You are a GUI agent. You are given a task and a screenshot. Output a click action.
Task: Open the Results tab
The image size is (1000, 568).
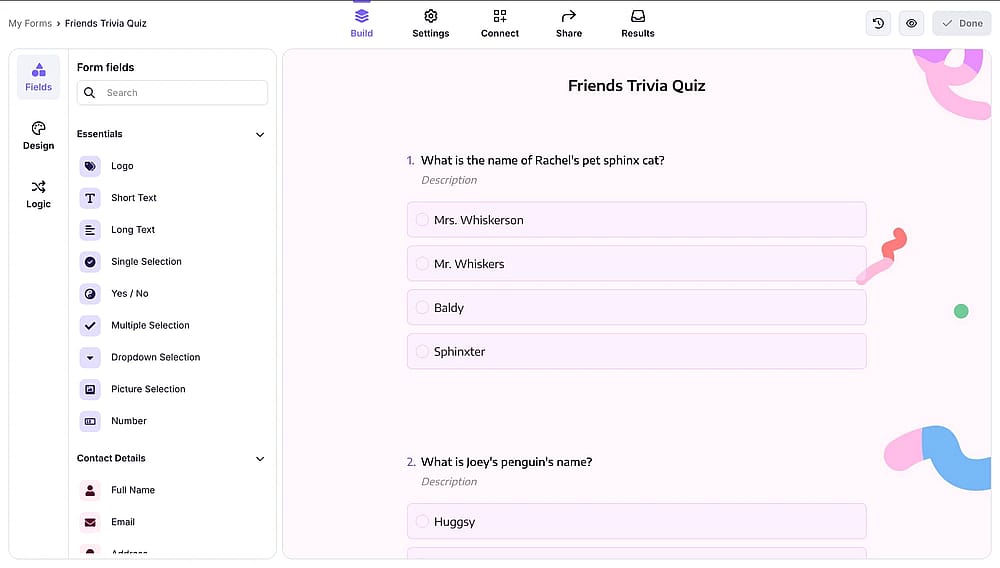coord(638,24)
